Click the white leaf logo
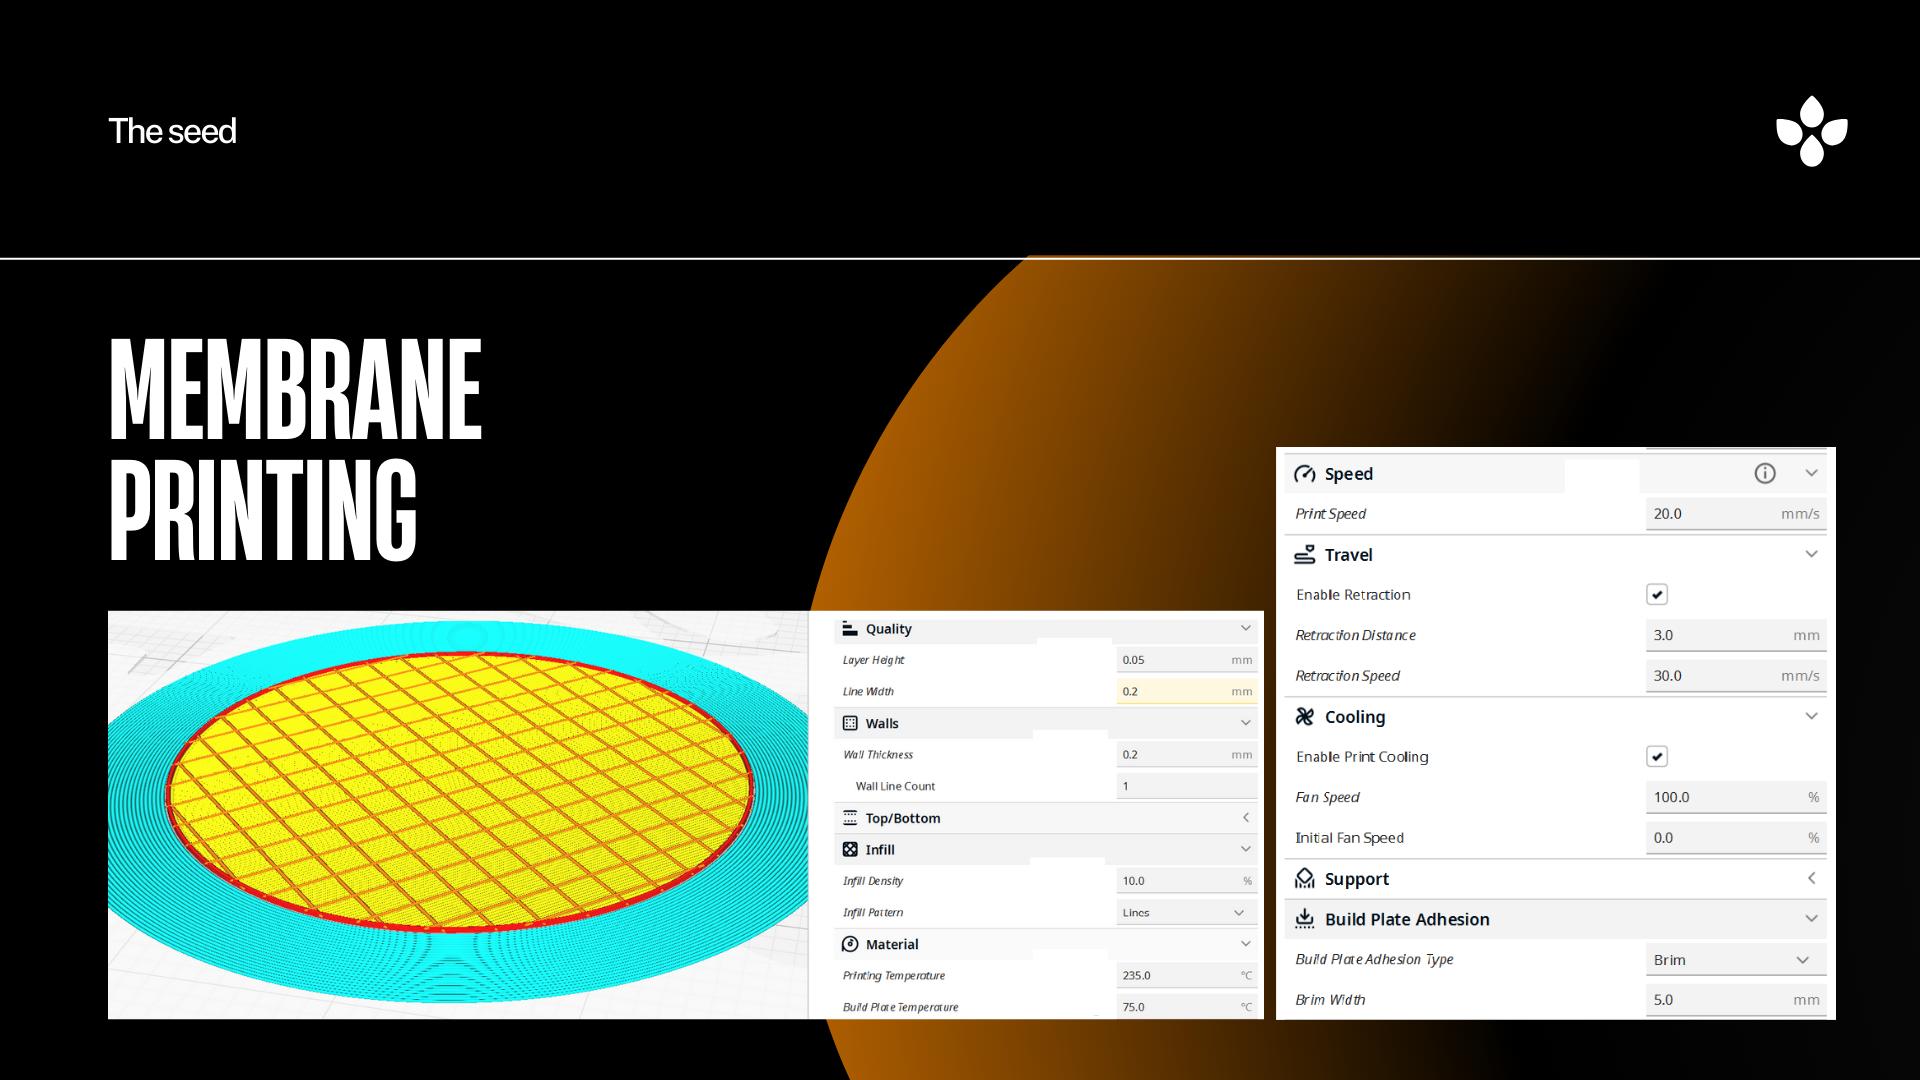This screenshot has width=1920, height=1080. pyautogui.click(x=1811, y=131)
